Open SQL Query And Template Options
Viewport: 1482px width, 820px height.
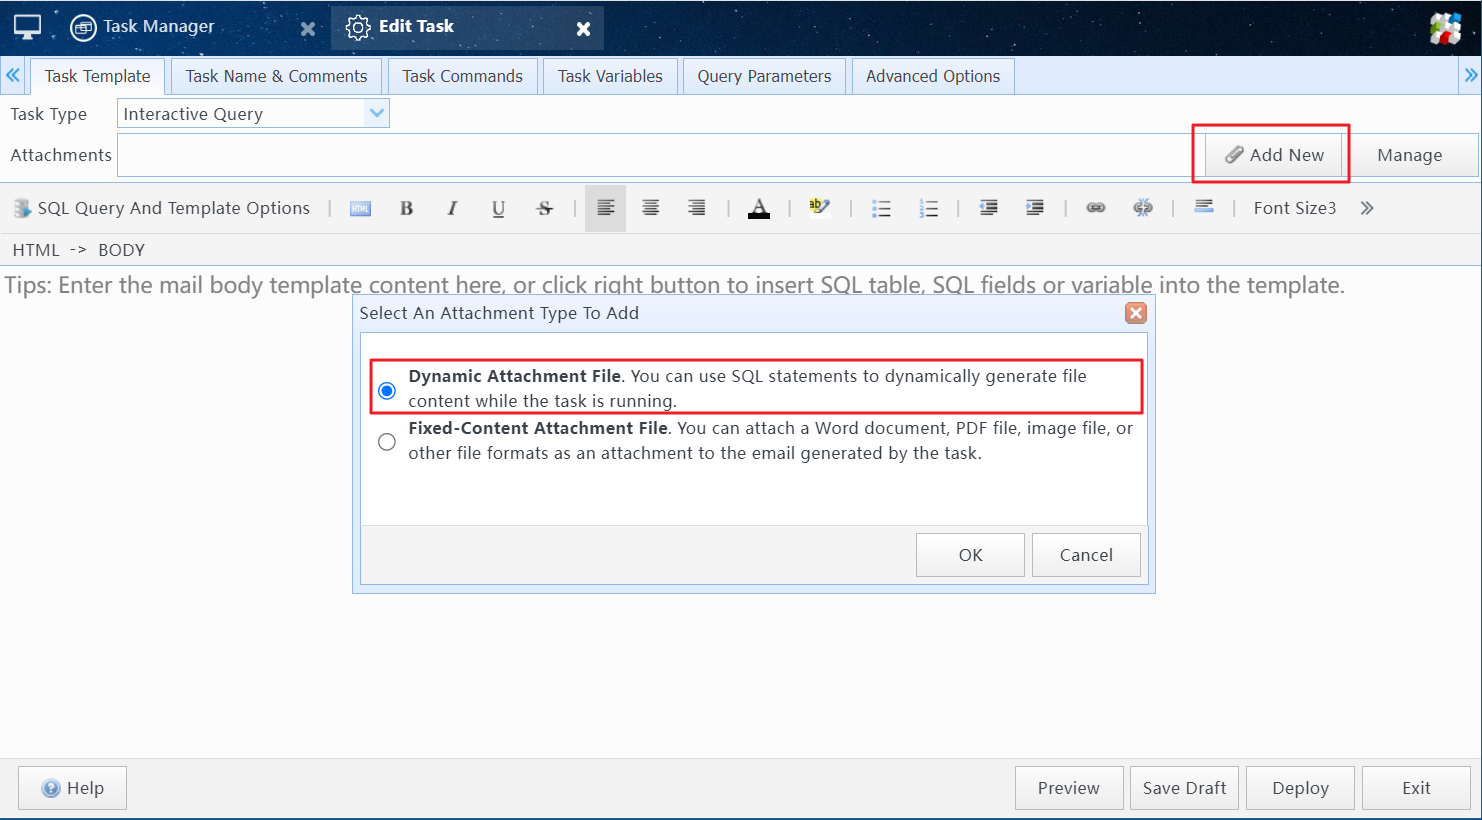pos(162,208)
